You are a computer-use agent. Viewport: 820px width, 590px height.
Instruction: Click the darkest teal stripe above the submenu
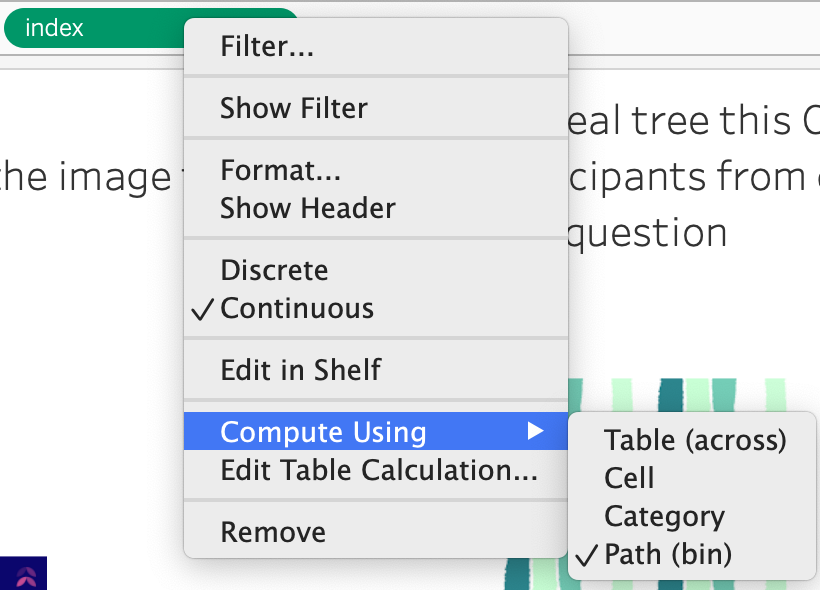(x=670, y=394)
